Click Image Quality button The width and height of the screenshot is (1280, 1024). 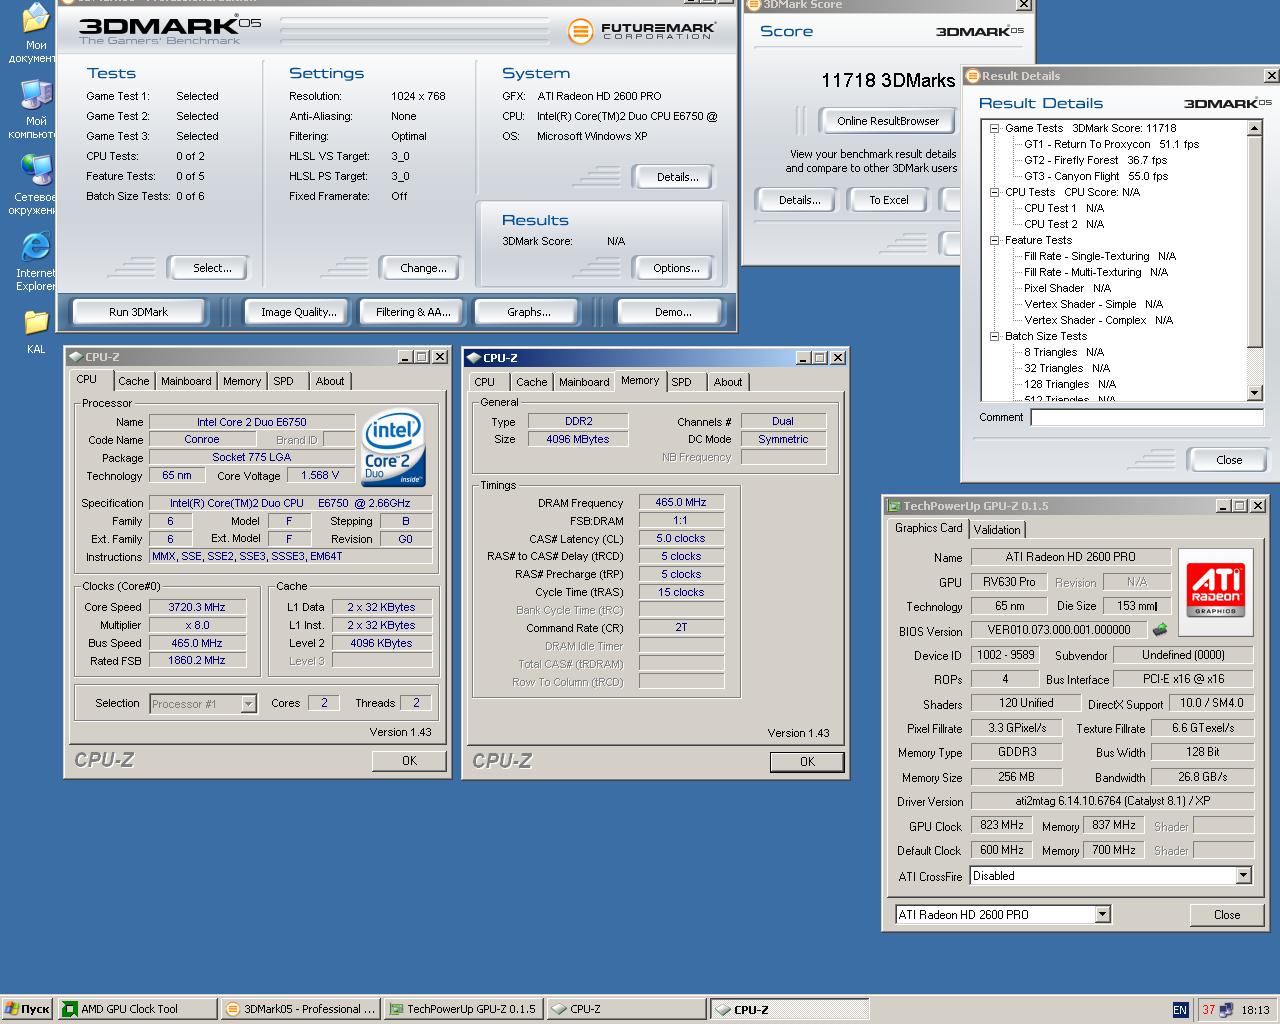(x=298, y=312)
